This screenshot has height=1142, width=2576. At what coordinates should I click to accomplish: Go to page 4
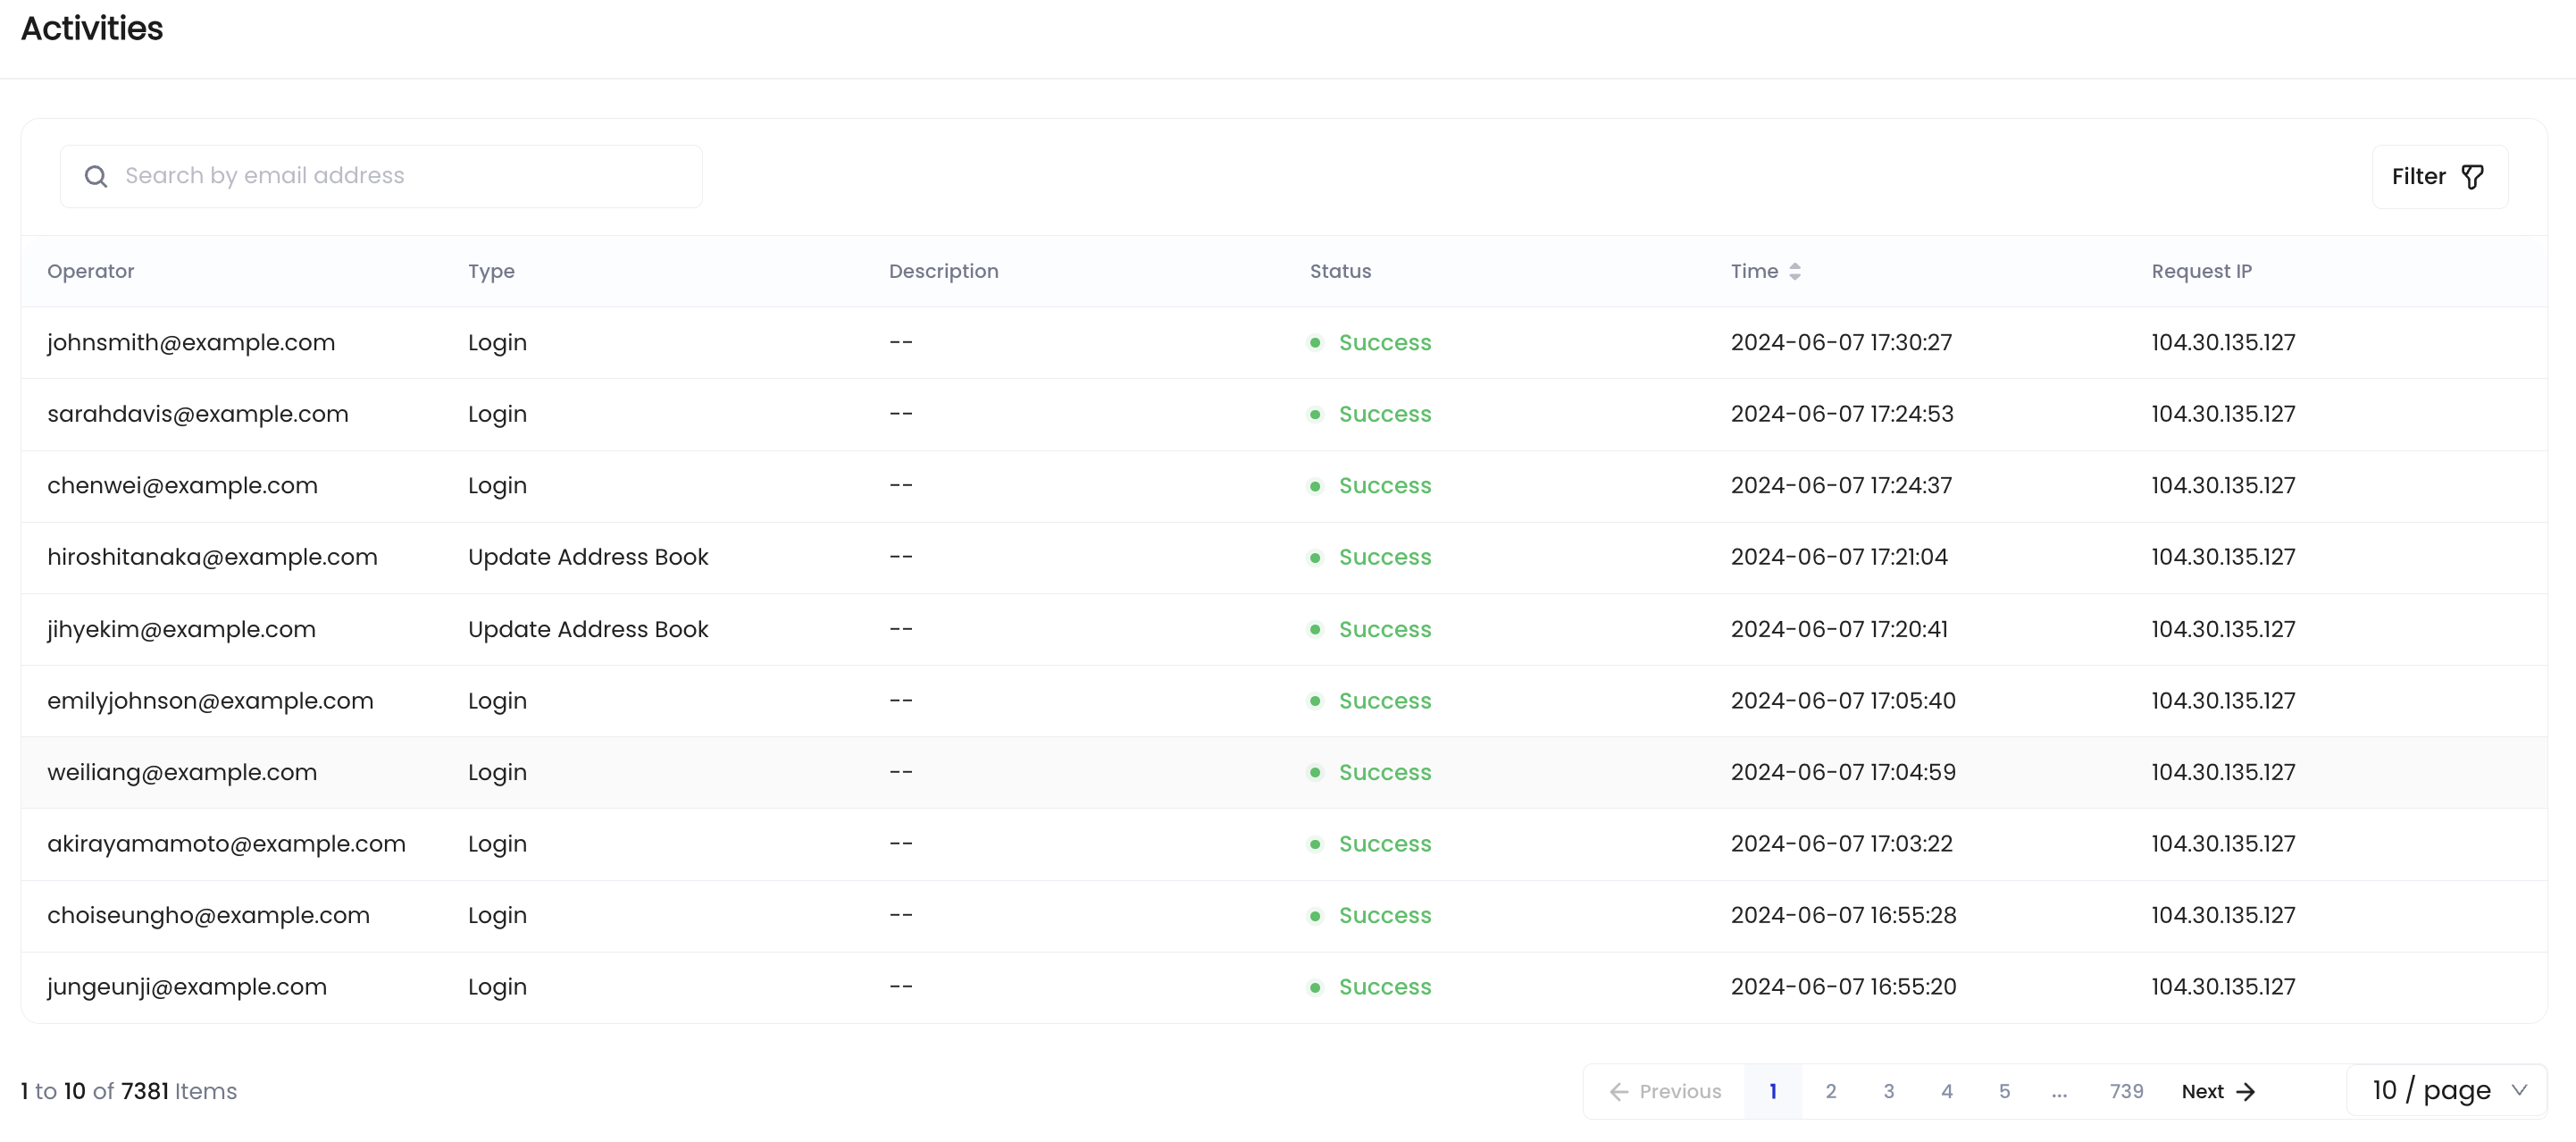click(x=1946, y=1092)
